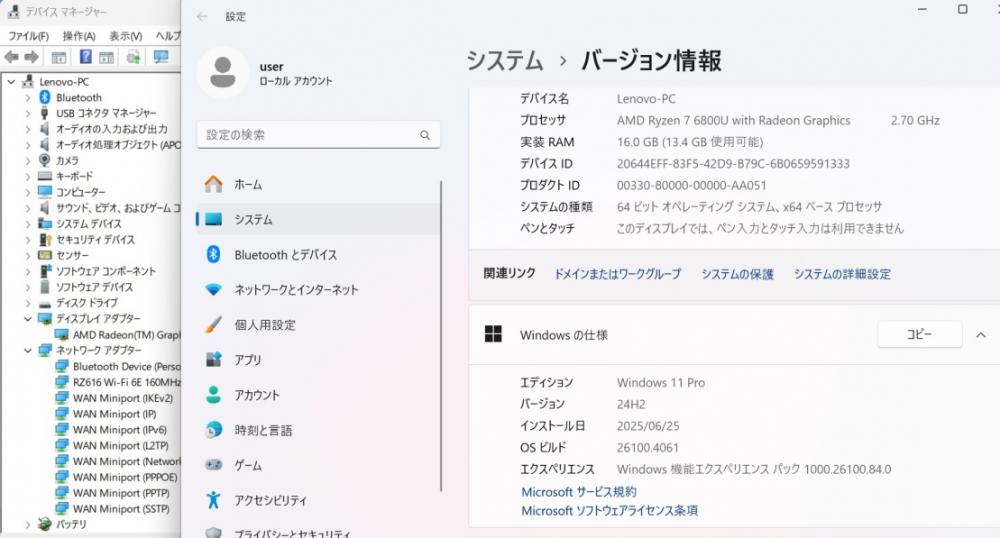Click the プロダクト ID value 00330-80000-00000-AA051
This screenshot has height=538, width=1000.
(691, 185)
